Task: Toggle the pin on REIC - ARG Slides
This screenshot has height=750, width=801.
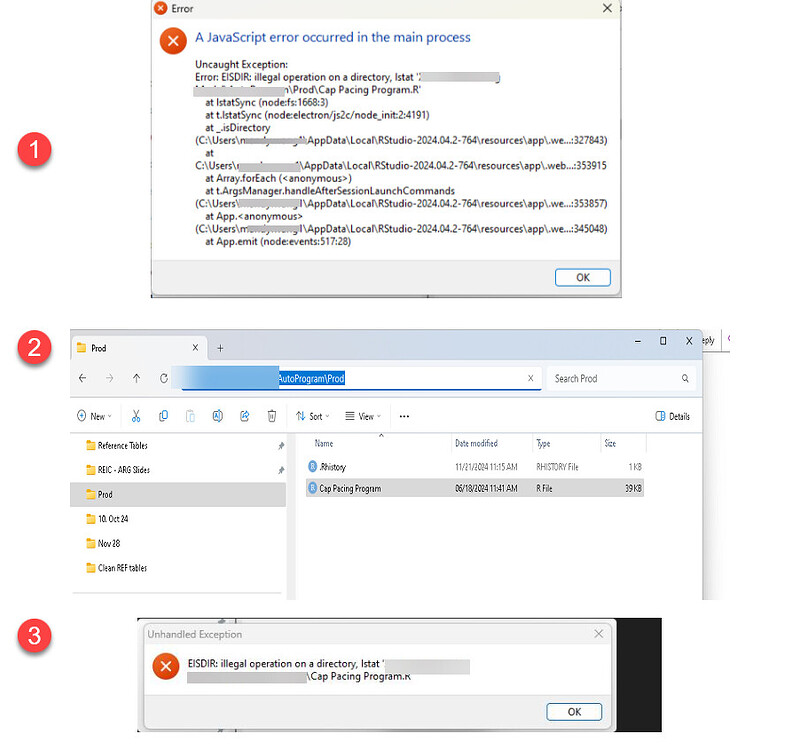Action: [280, 472]
